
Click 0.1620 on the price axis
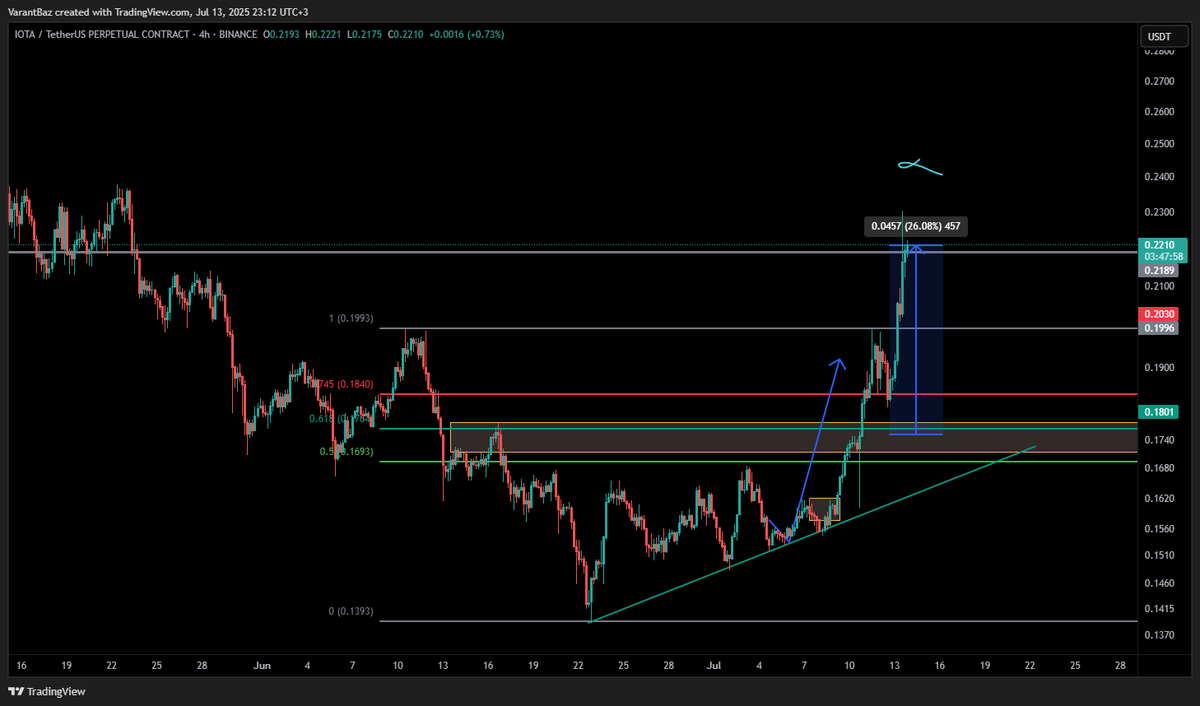[x=1159, y=498]
